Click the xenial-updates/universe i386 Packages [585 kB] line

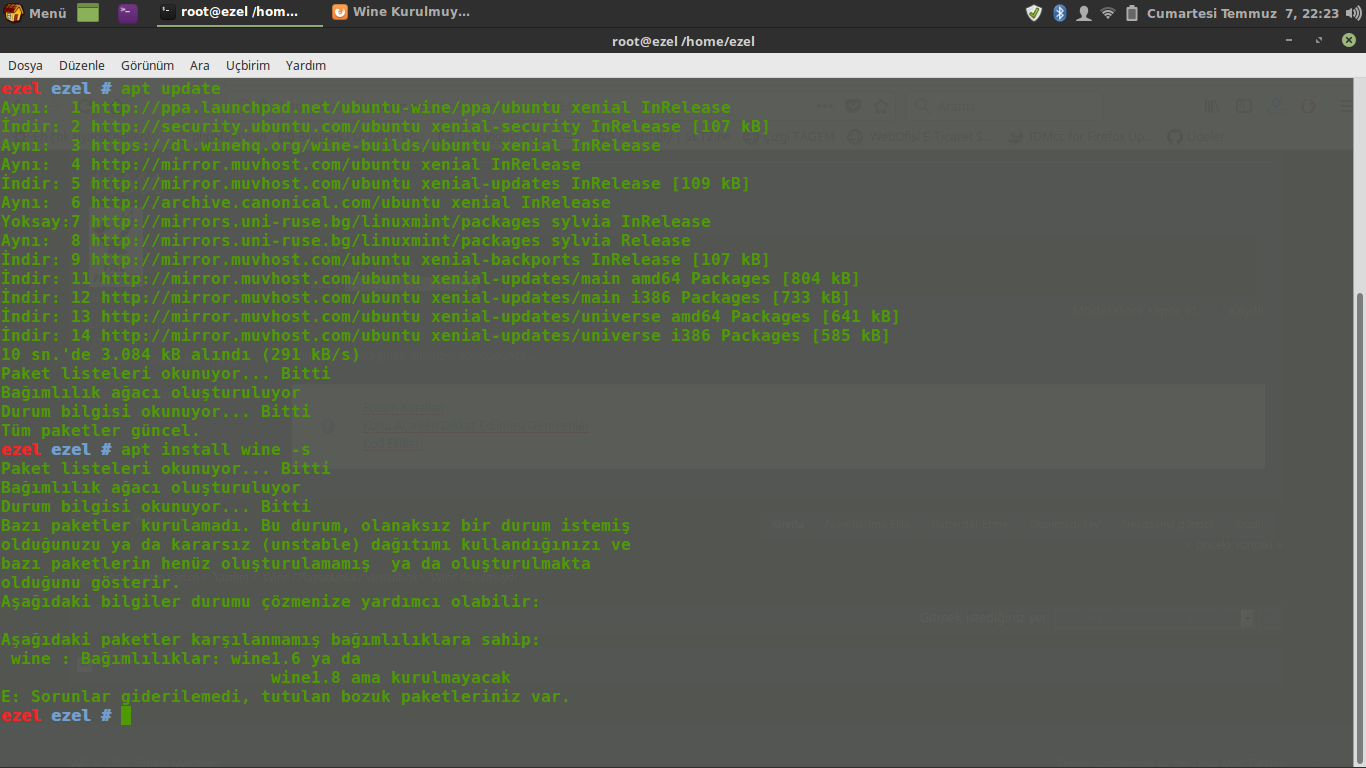point(446,336)
